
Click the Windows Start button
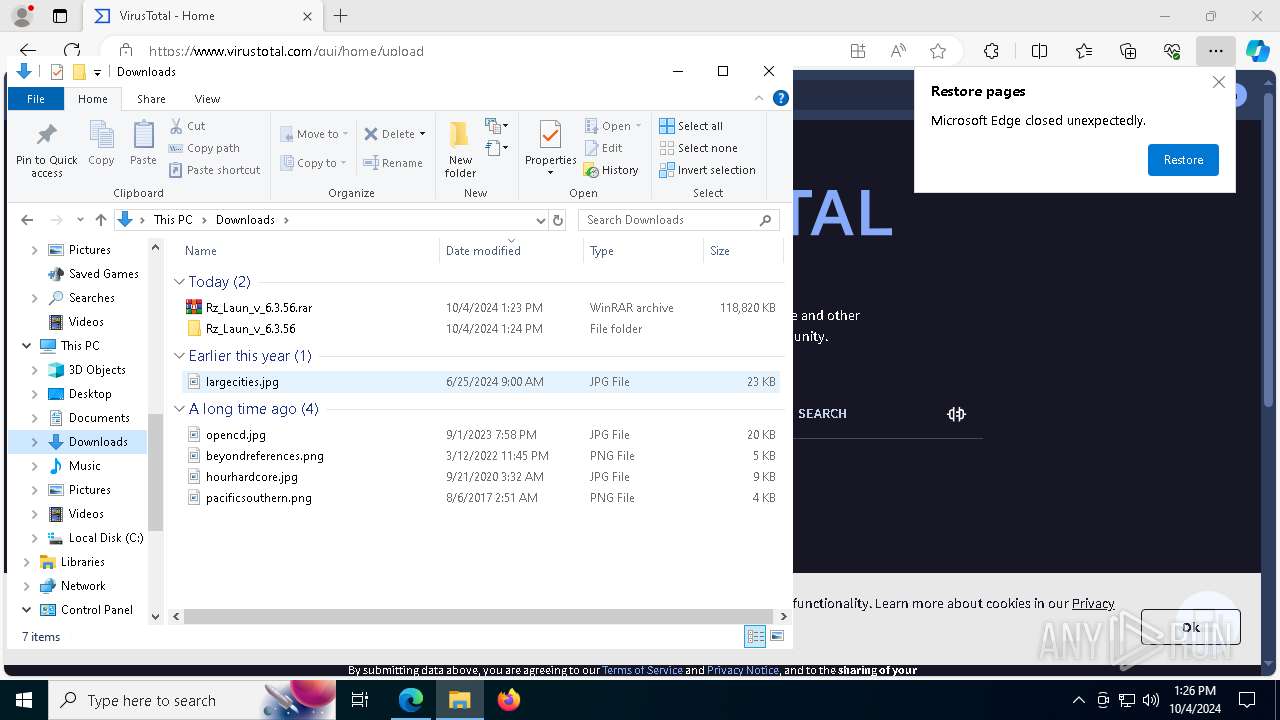point(24,700)
